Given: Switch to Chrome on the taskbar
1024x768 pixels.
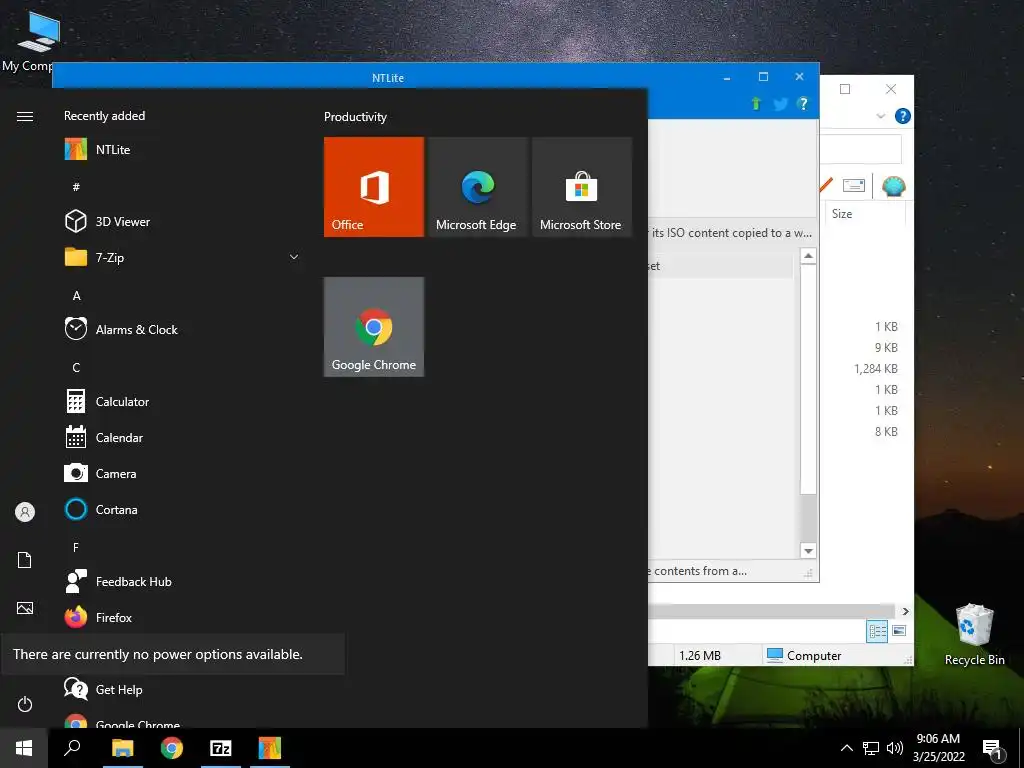Looking at the screenshot, I should [x=172, y=748].
